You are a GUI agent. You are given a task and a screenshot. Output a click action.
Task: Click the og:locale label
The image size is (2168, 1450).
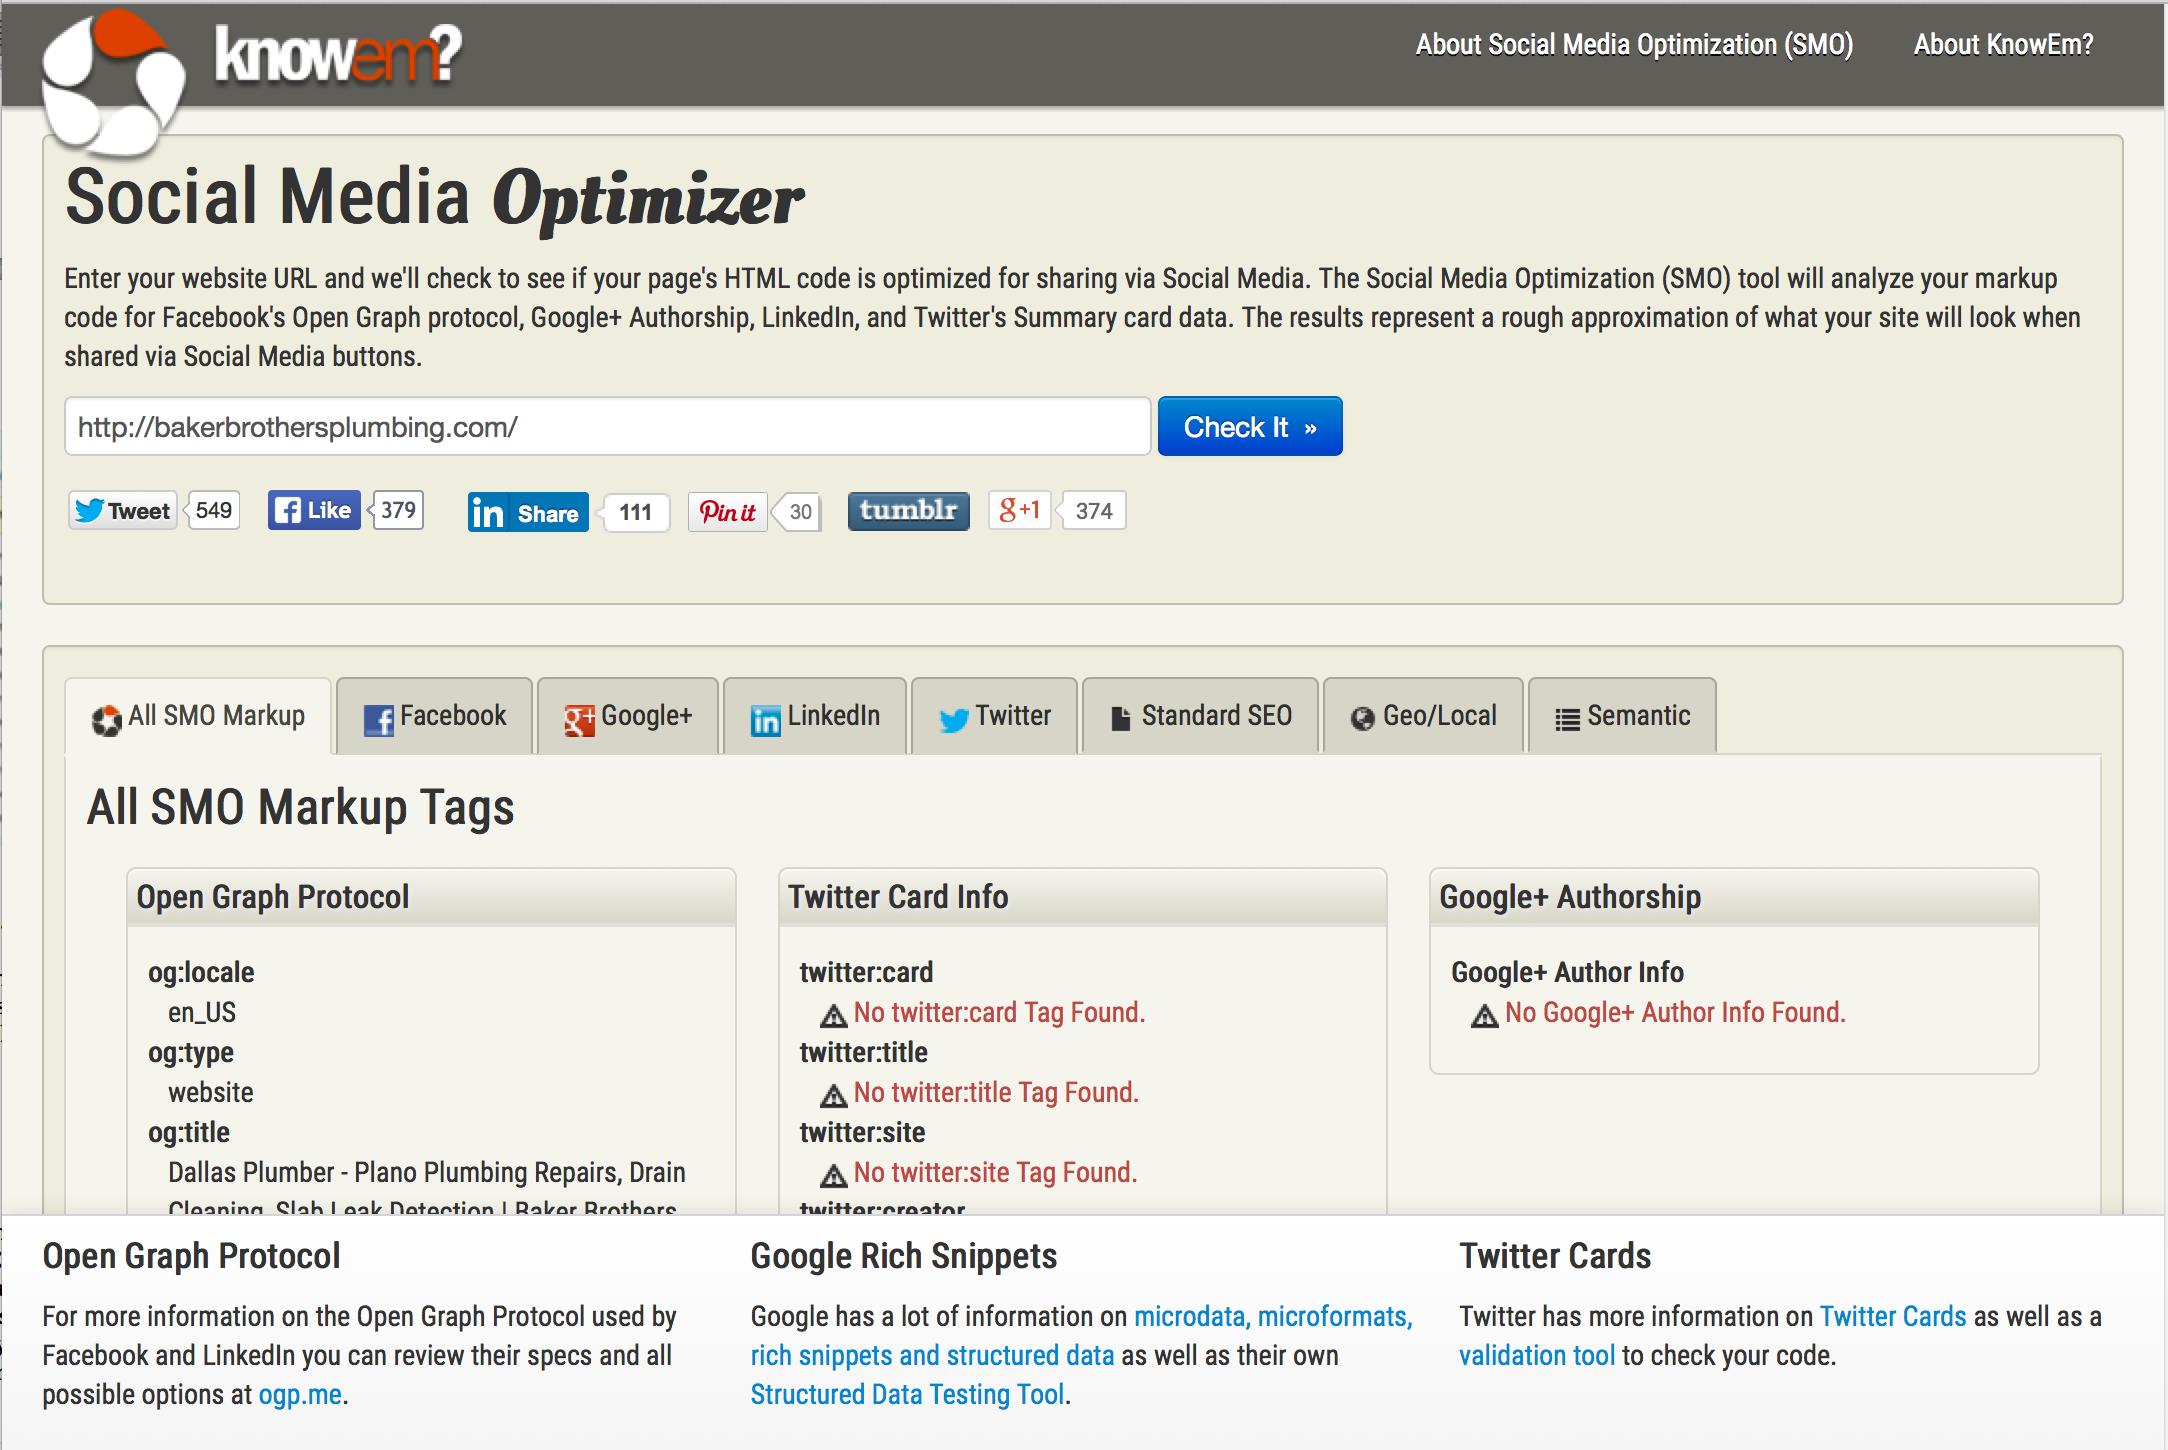pos(201,972)
